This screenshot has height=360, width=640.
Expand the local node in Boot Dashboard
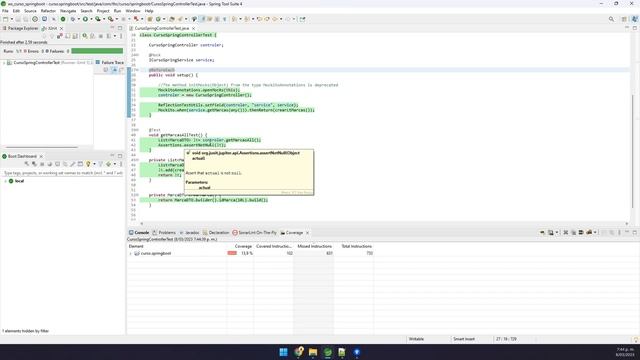5,181
